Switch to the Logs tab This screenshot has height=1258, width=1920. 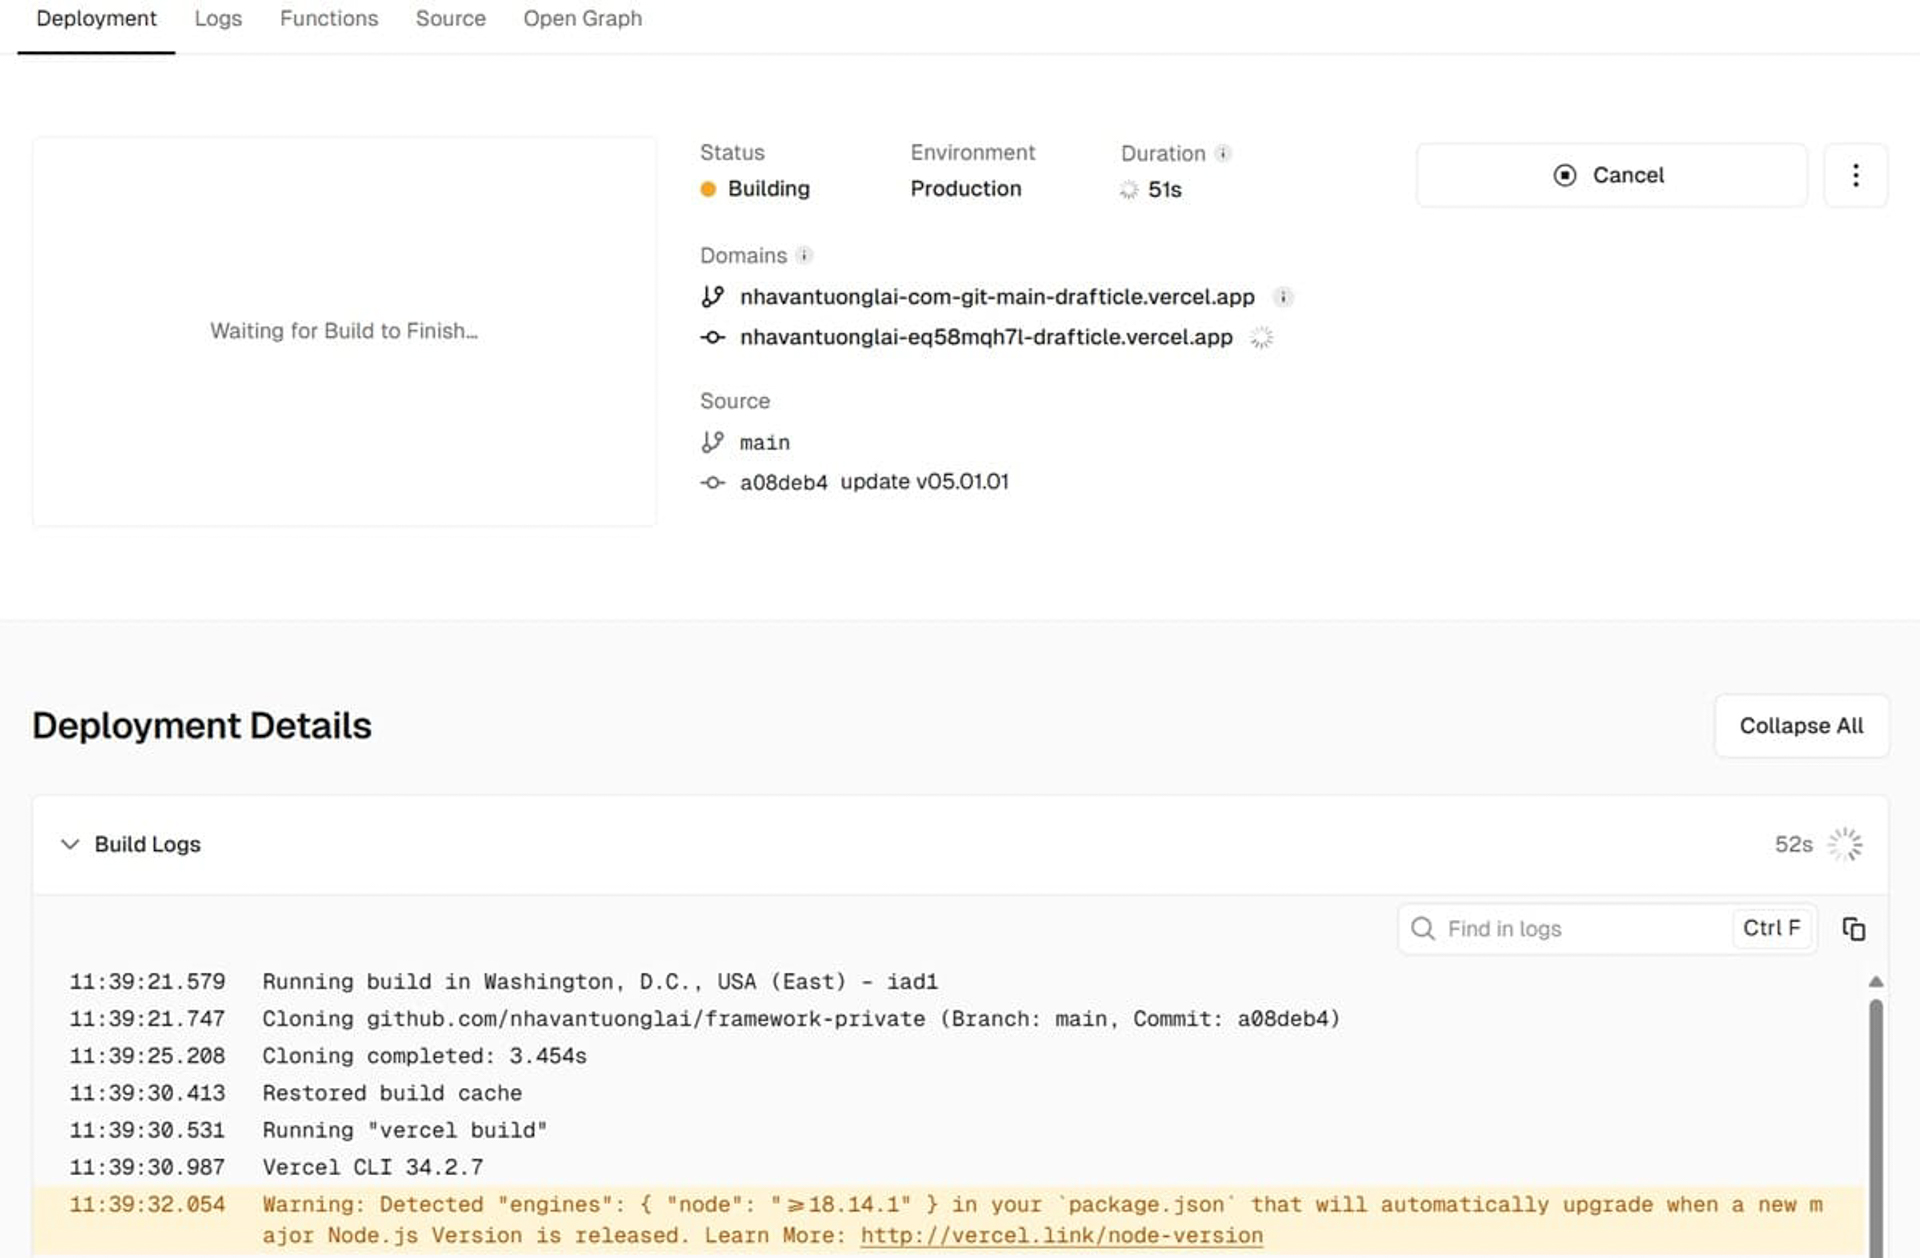click(218, 20)
